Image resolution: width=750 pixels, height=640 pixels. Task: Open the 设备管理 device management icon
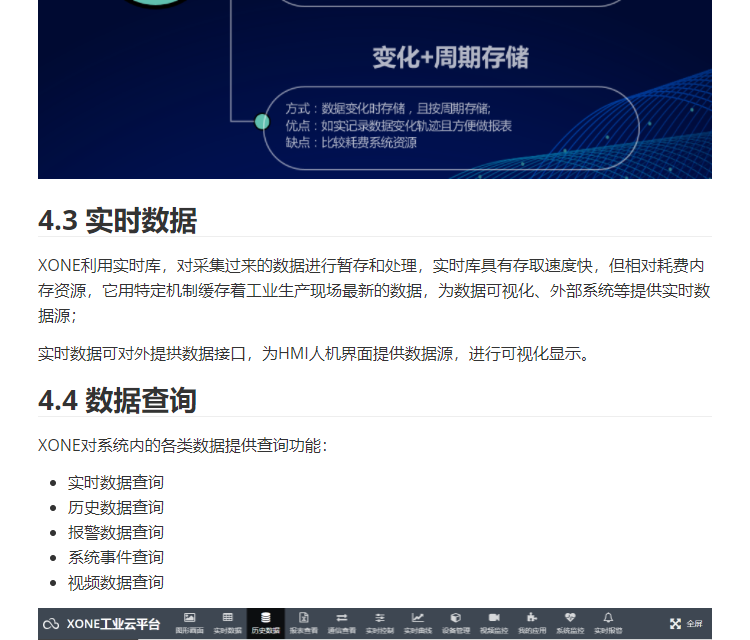(456, 618)
